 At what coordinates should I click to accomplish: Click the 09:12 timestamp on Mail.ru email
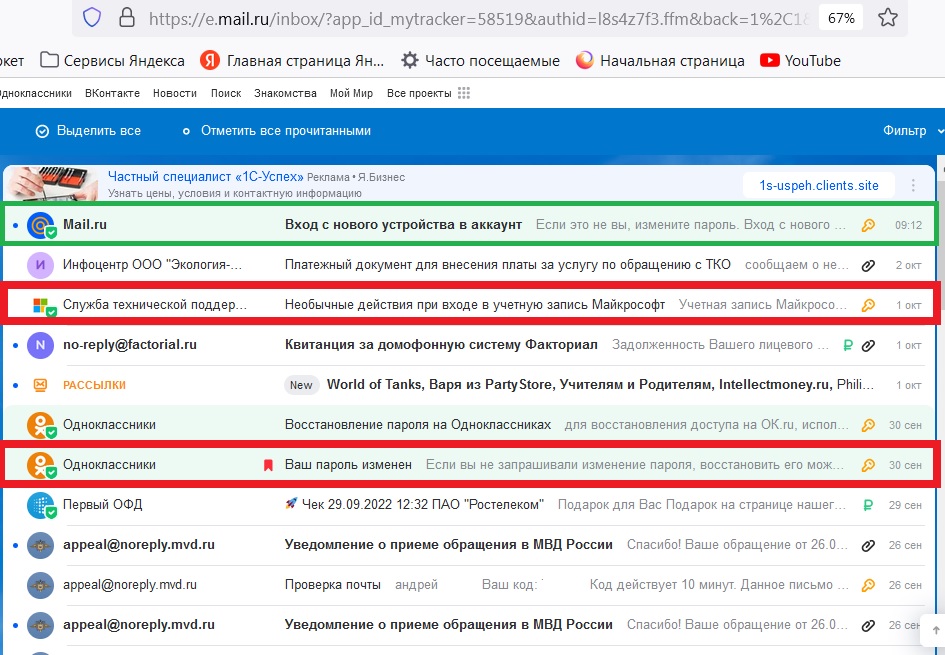[908, 225]
